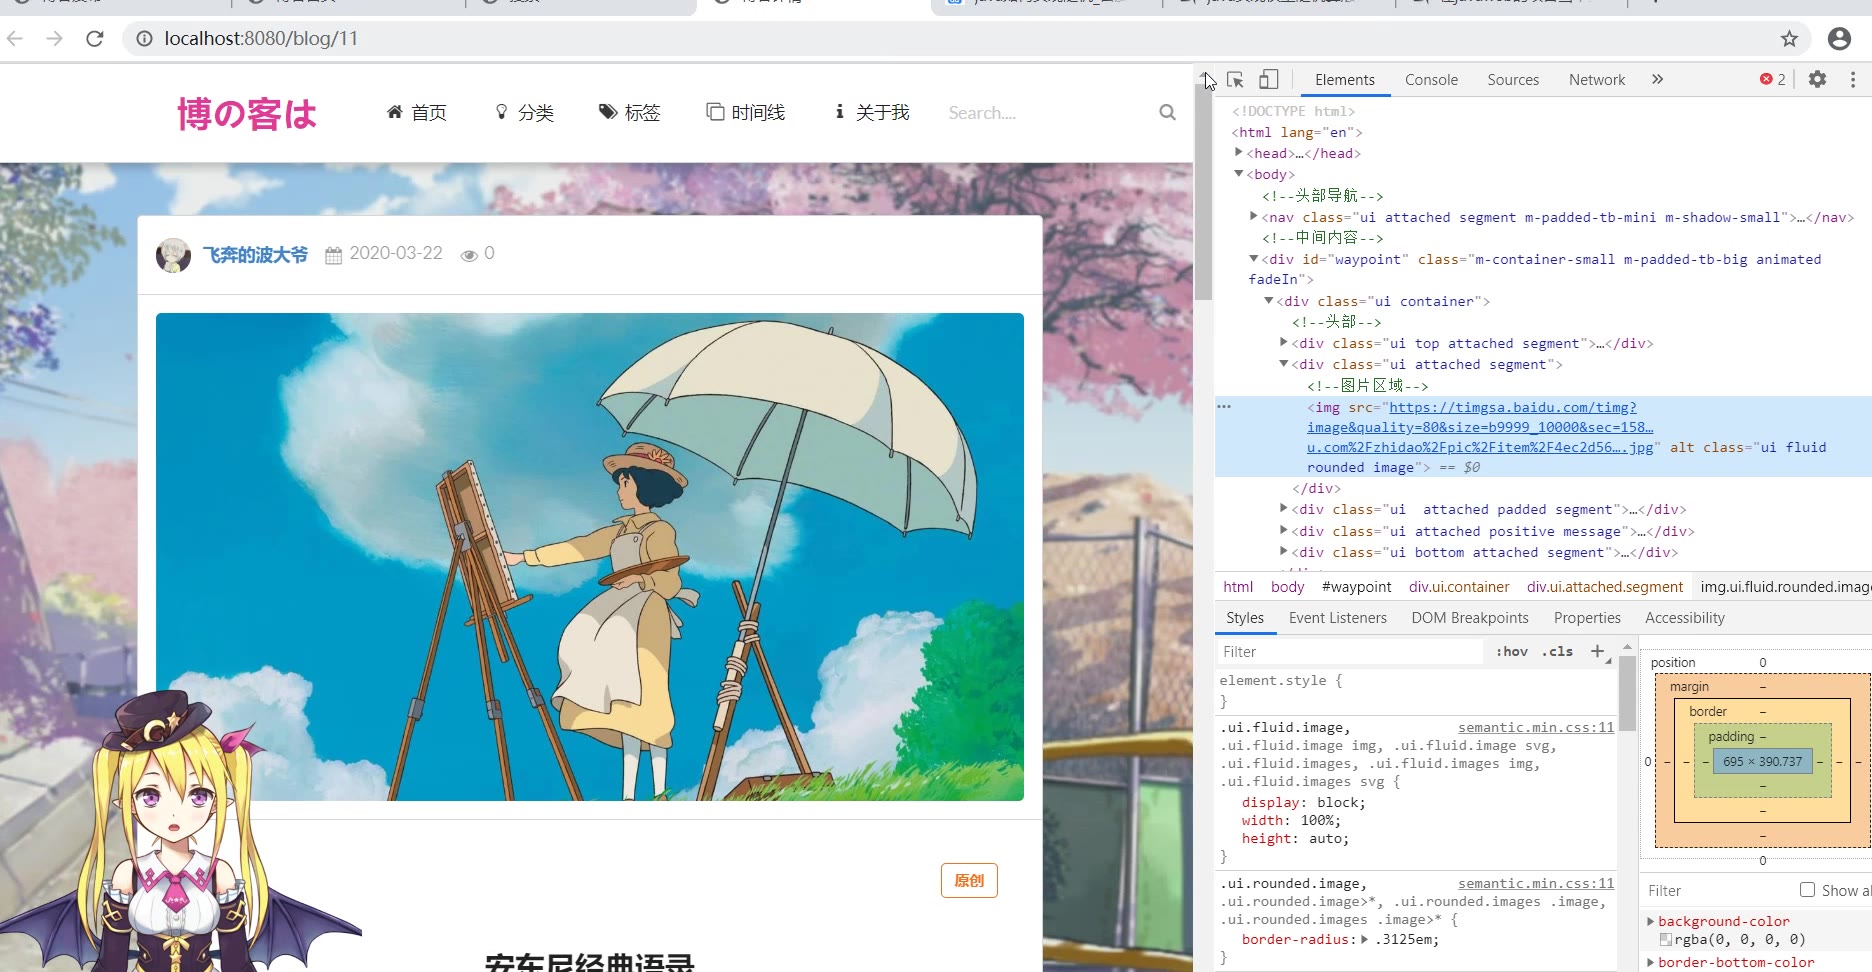This screenshot has height=972, width=1872.
Task: Click the ellipsis beside the selected img node
Action: 1224,407
